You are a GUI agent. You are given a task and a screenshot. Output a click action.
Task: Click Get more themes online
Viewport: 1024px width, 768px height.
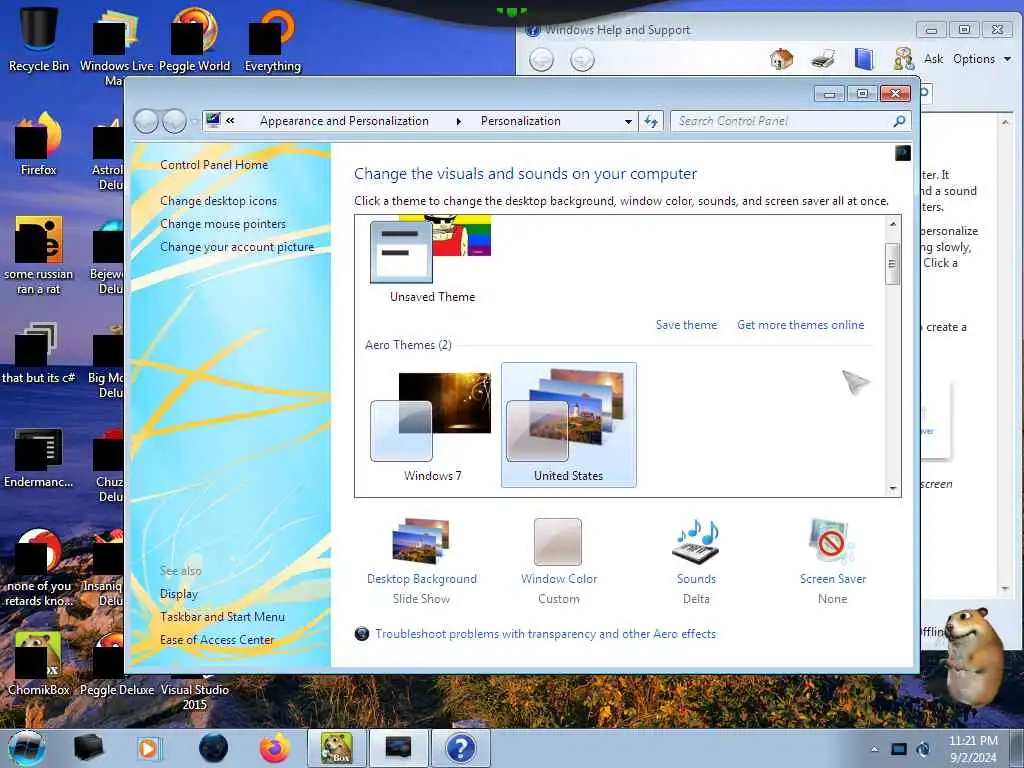tap(800, 325)
